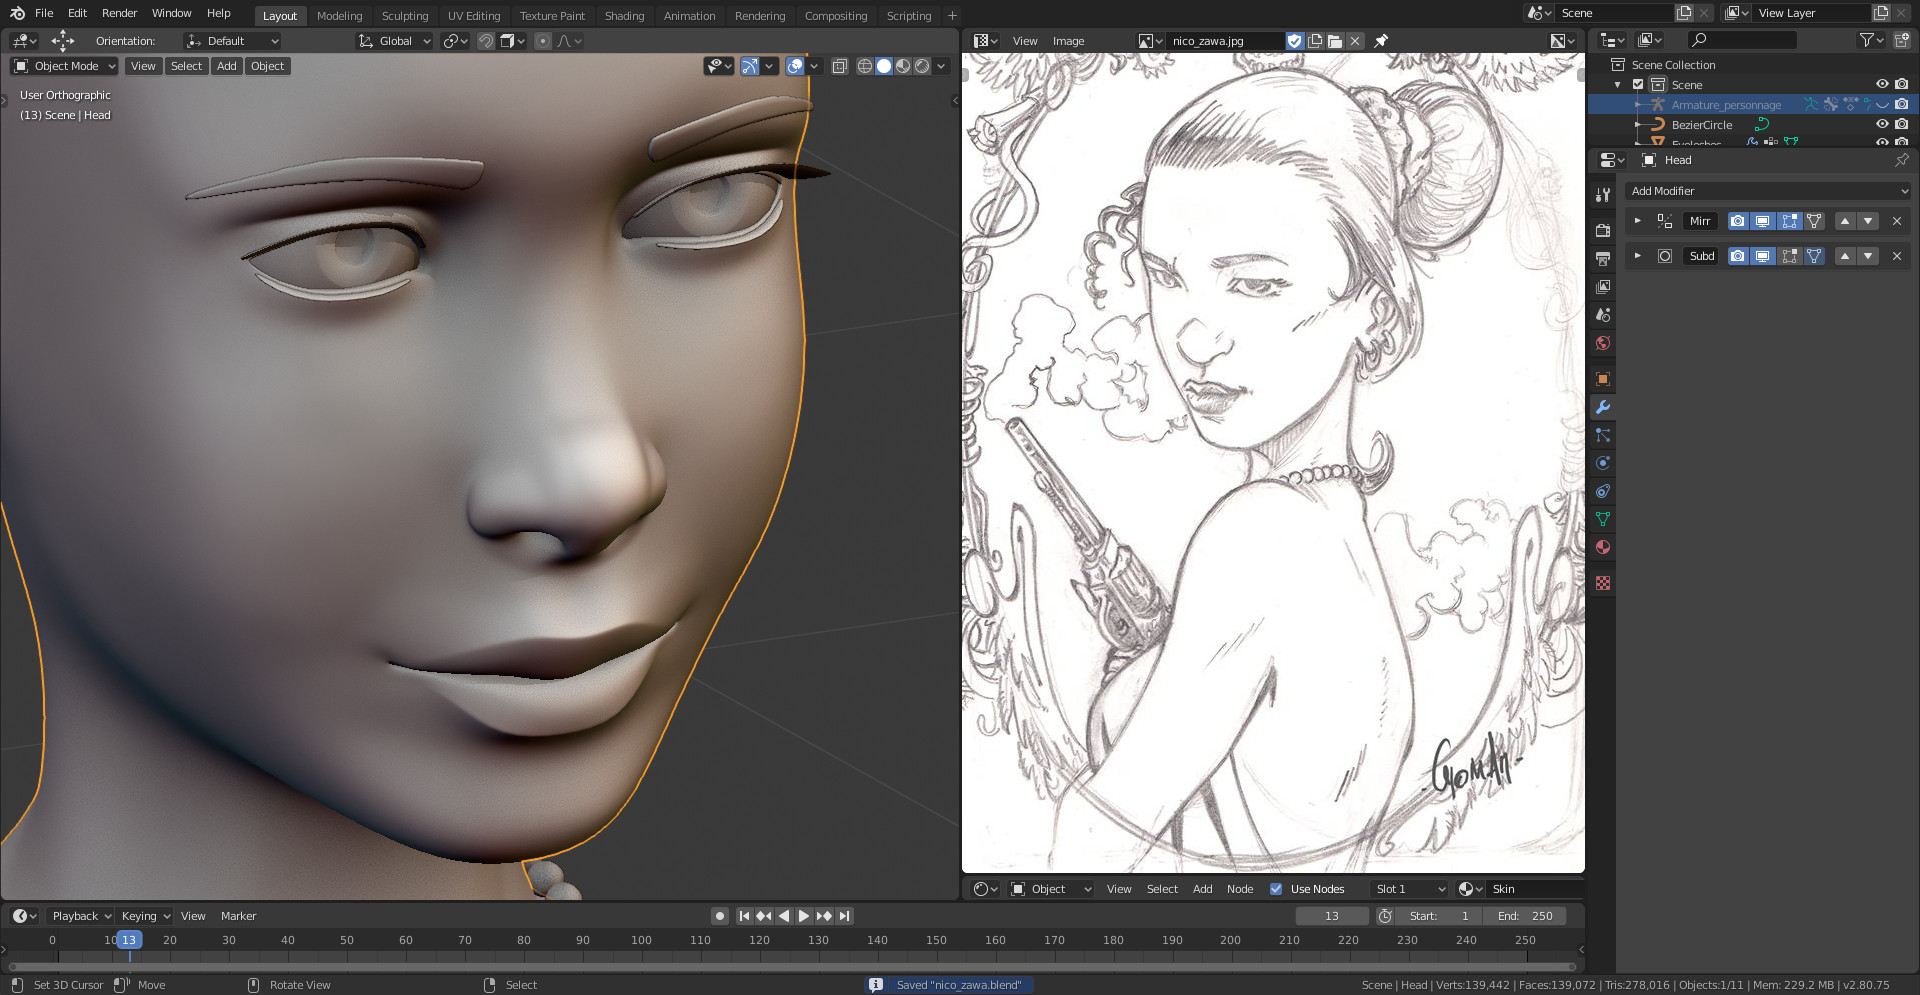Click Blender logo menu icon
Viewport: 1920px width, 995px height.
click(17, 13)
